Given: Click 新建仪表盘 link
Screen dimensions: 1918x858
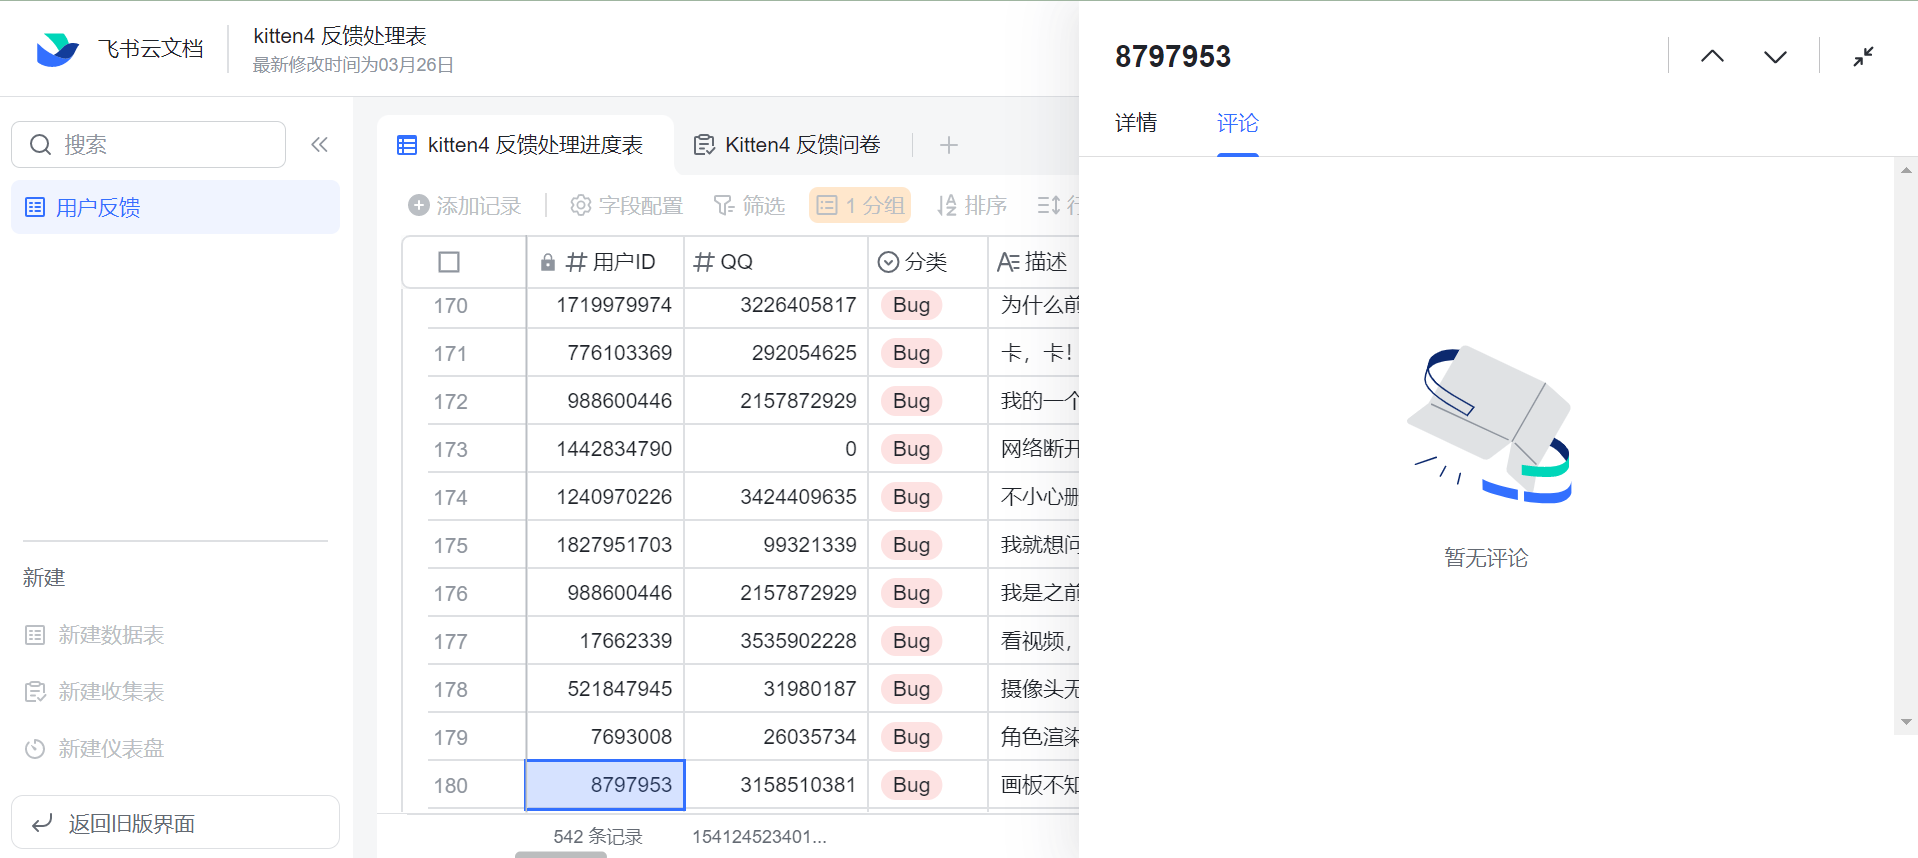Looking at the screenshot, I should 111,749.
